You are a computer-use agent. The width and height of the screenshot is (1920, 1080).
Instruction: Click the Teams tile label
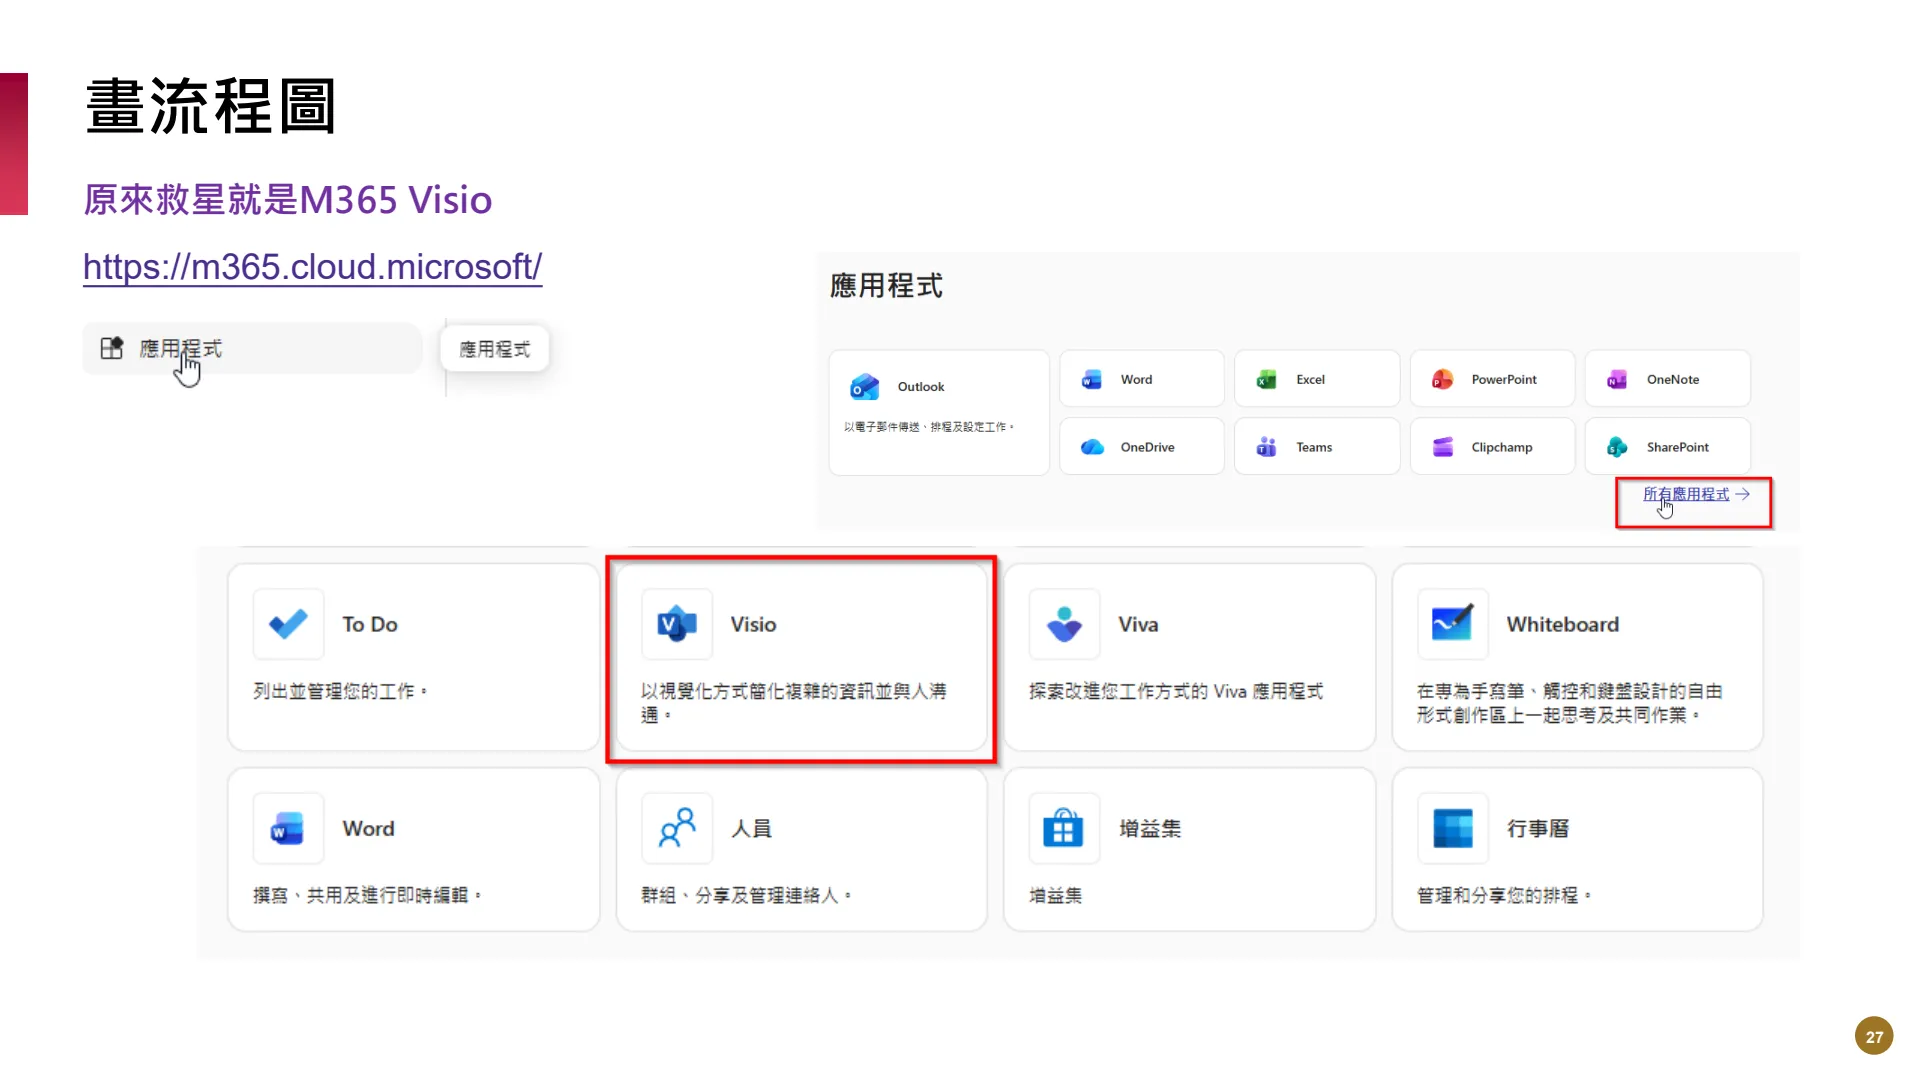[1314, 447]
